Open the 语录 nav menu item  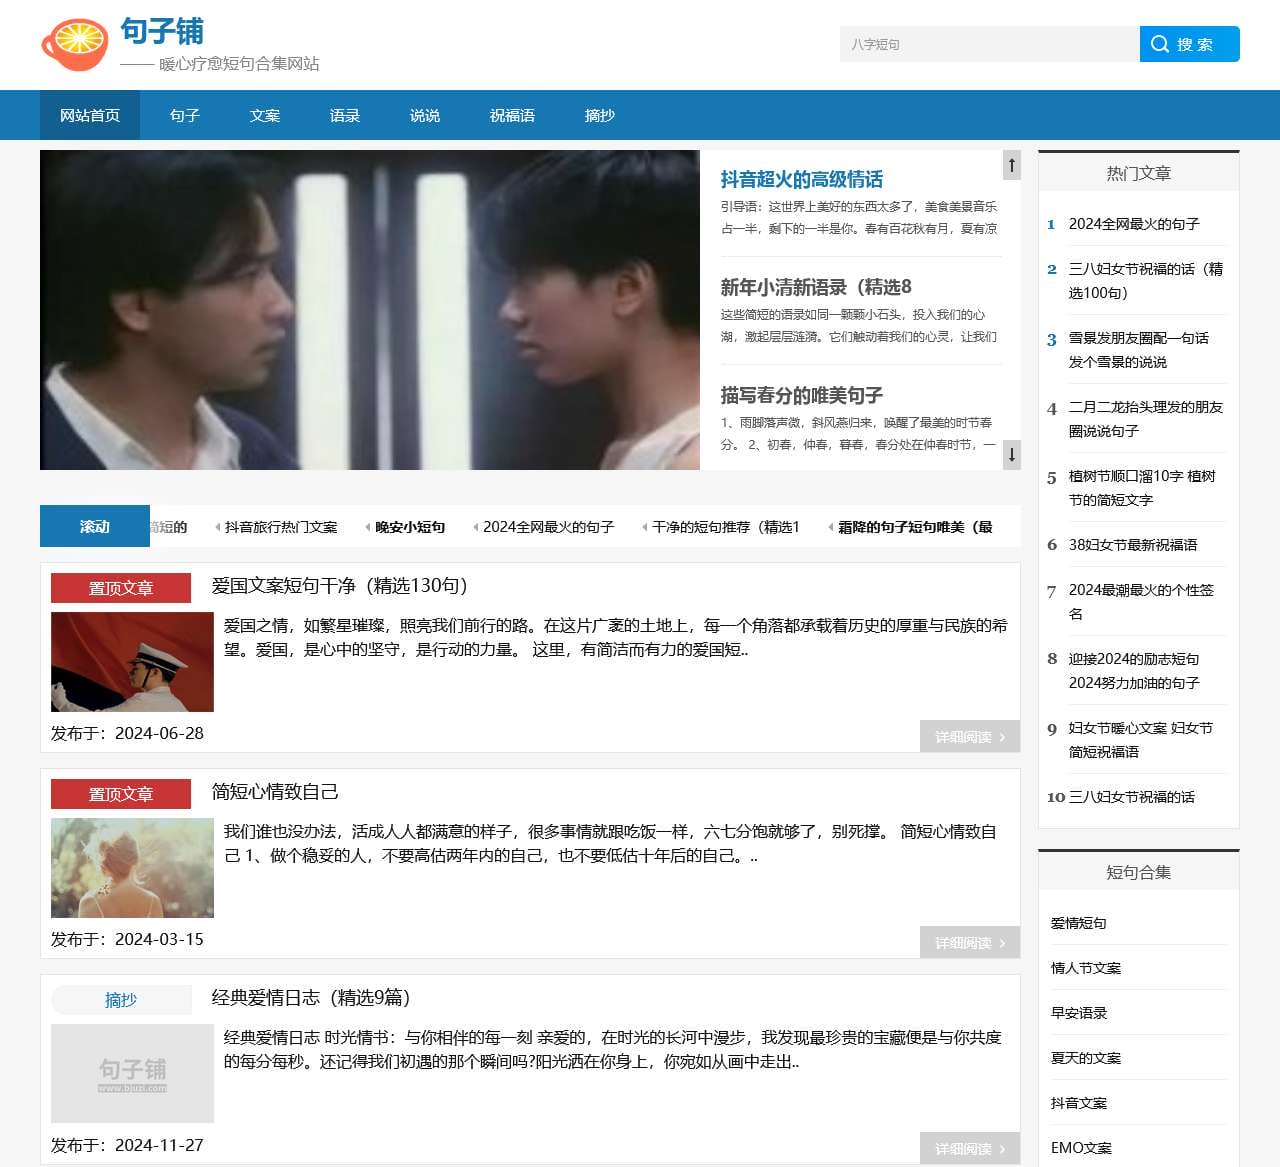[345, 115]
